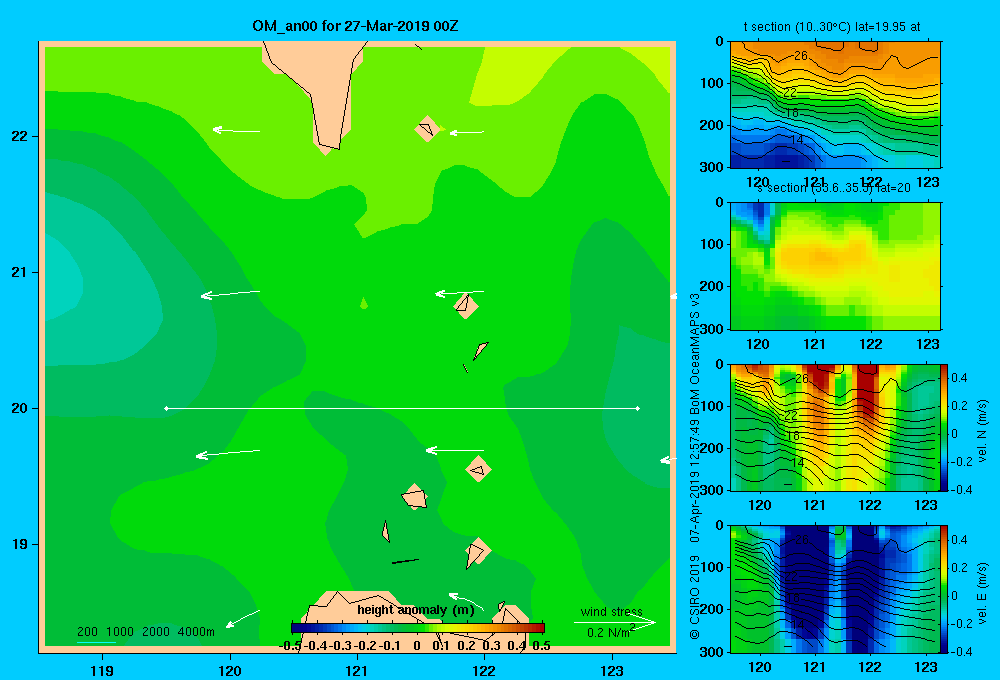Click the "t section (10..30°C) lat=19.95" heading
The width and height of the screenshot is (1000, 680).
tap(832, 27)
